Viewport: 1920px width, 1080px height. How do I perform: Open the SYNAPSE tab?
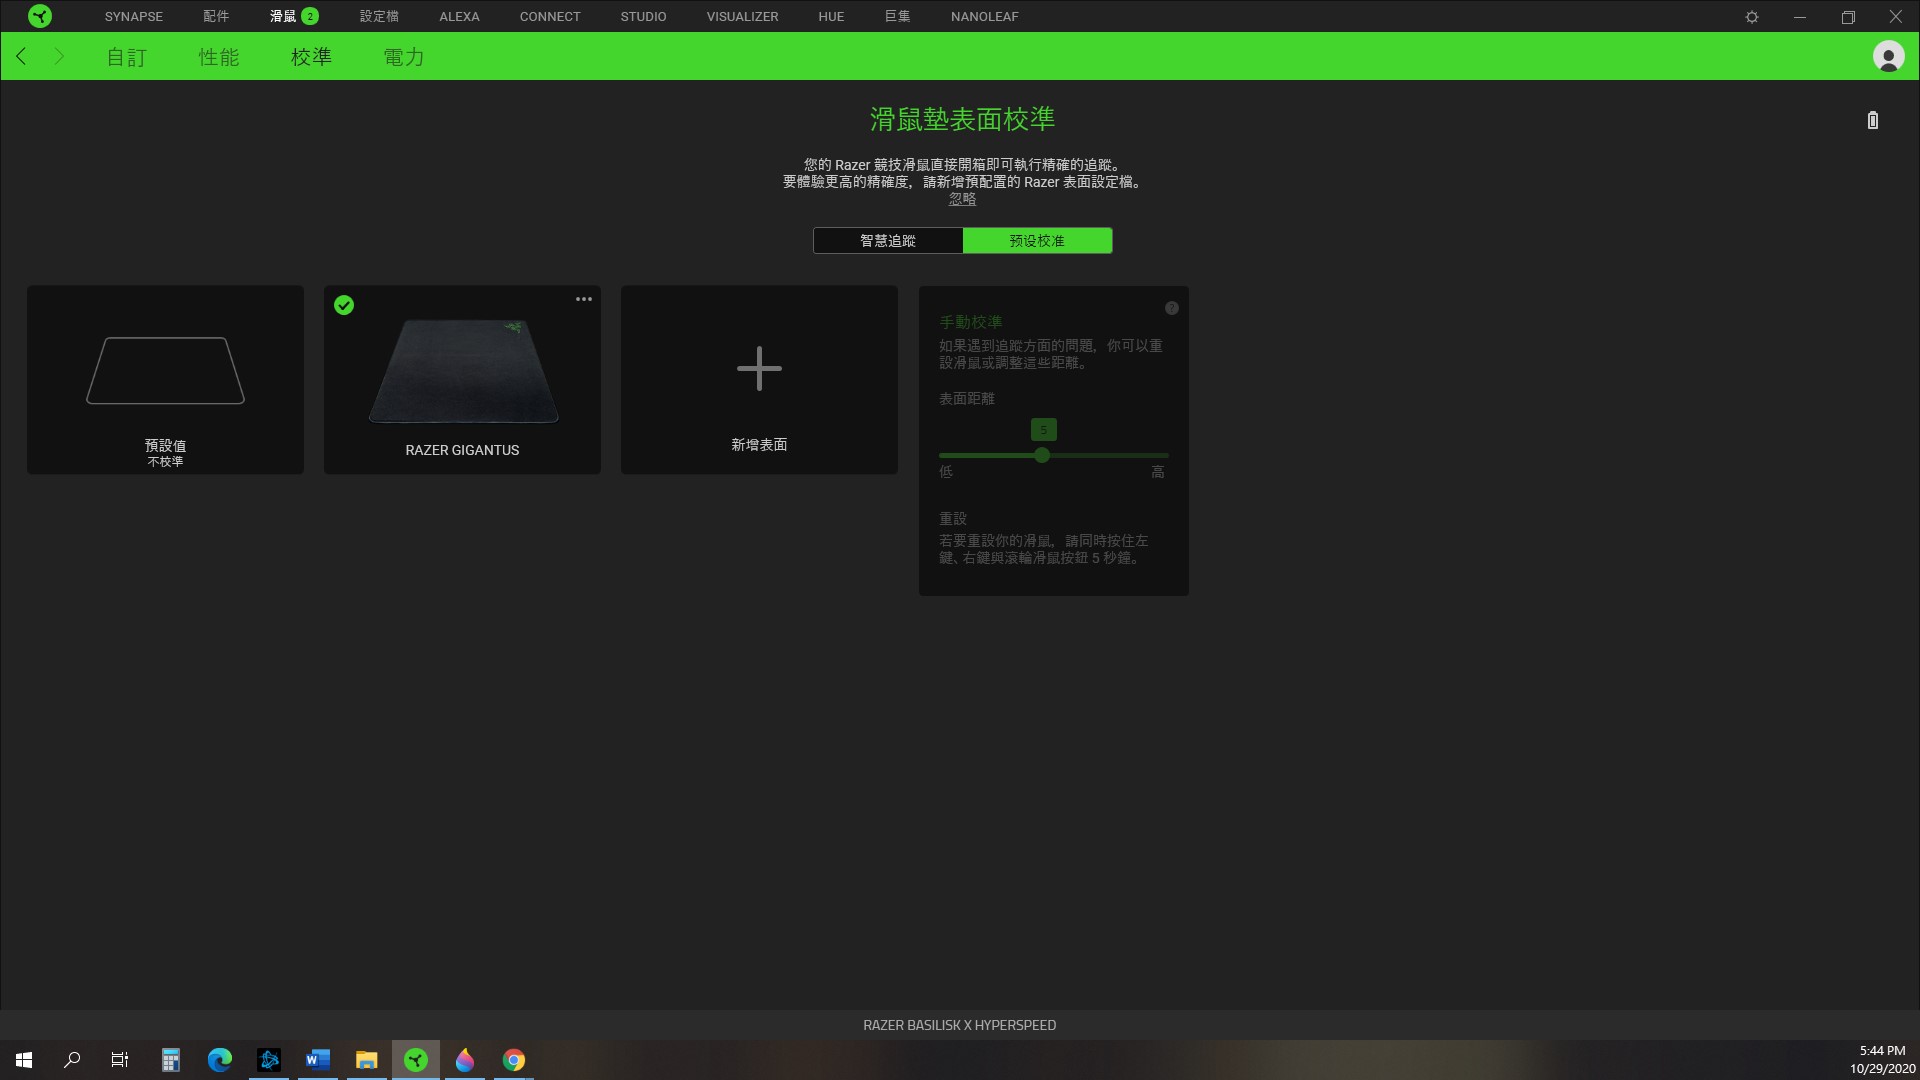pyautogui.click(x=134, y=16)
